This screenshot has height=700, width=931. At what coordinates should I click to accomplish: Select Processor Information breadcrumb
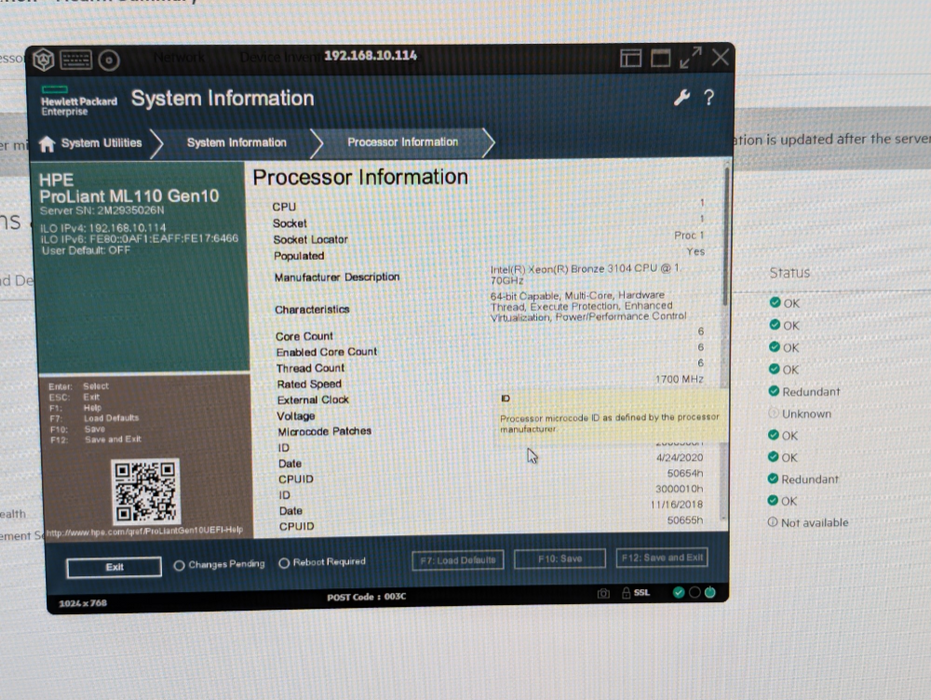(x=403, y=142)
